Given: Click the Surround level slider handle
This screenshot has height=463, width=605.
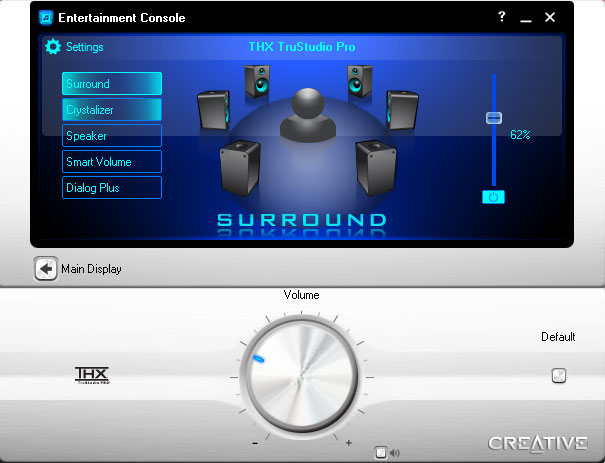Looking at the screenshot, I should coord(493,118).
